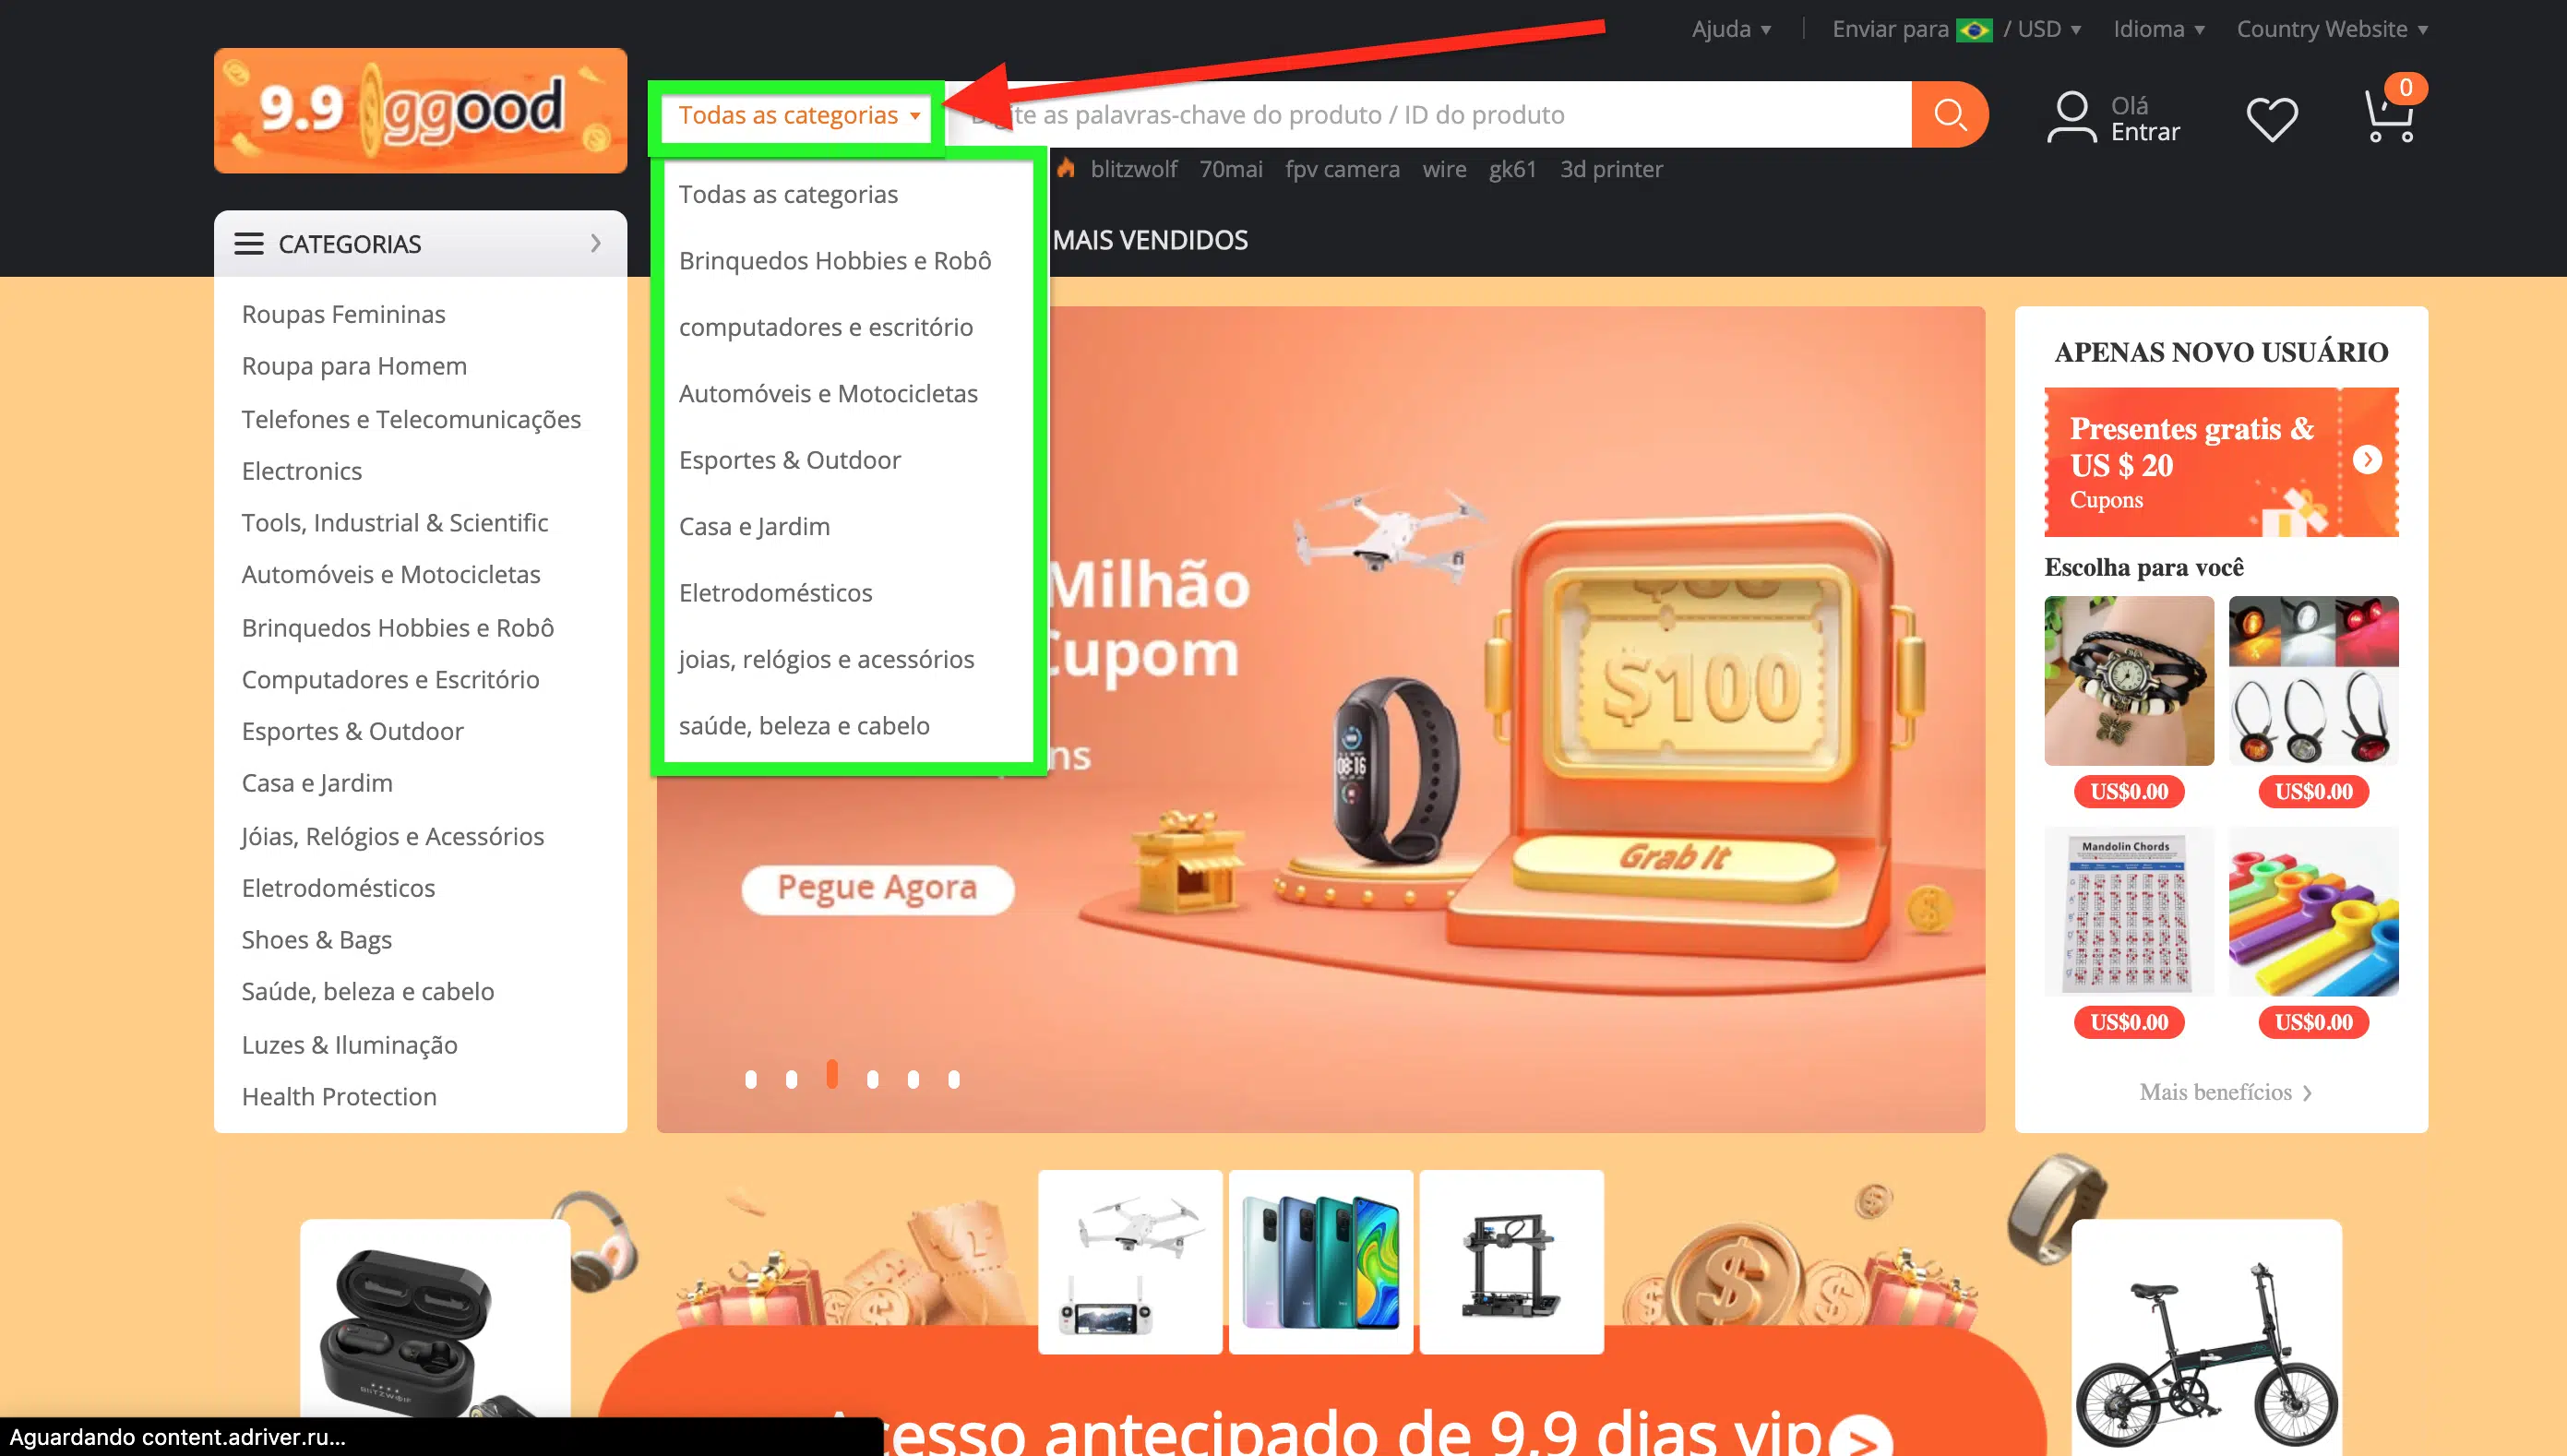
Task: Select joias, relógios e acessórios in dropdown
Action: [826, 659]
